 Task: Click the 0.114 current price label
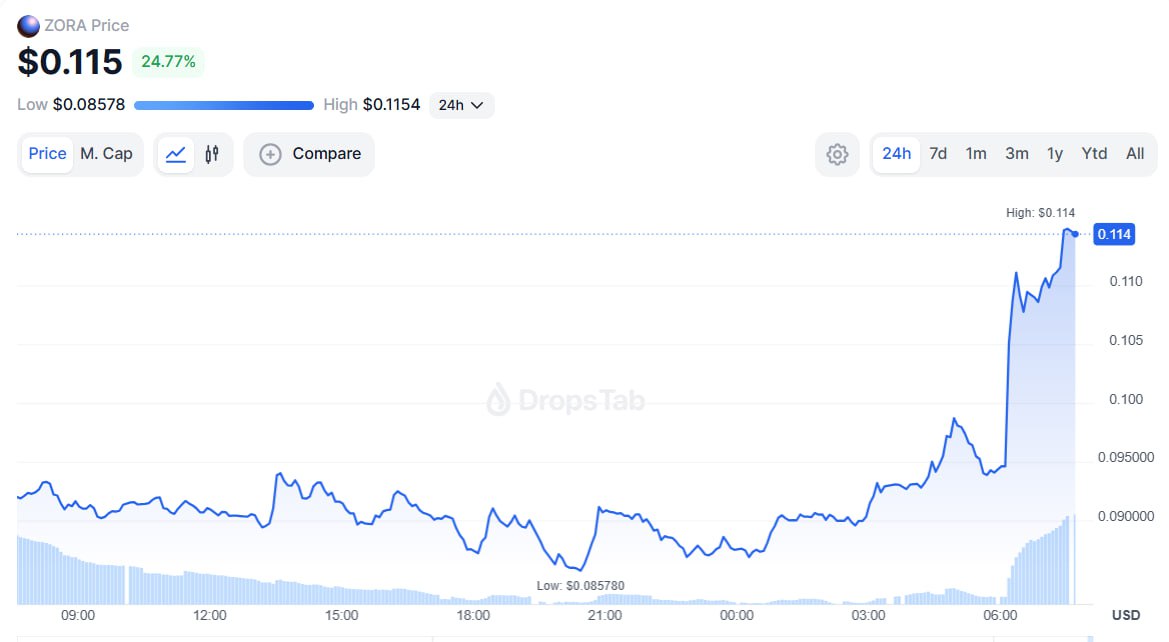pyautogui.click(x=1114, y=234)
